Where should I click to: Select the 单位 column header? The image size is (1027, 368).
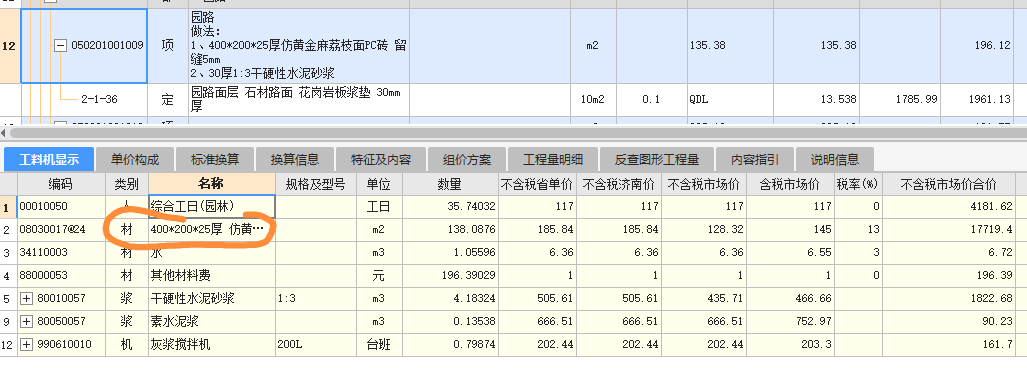(379, 184)
